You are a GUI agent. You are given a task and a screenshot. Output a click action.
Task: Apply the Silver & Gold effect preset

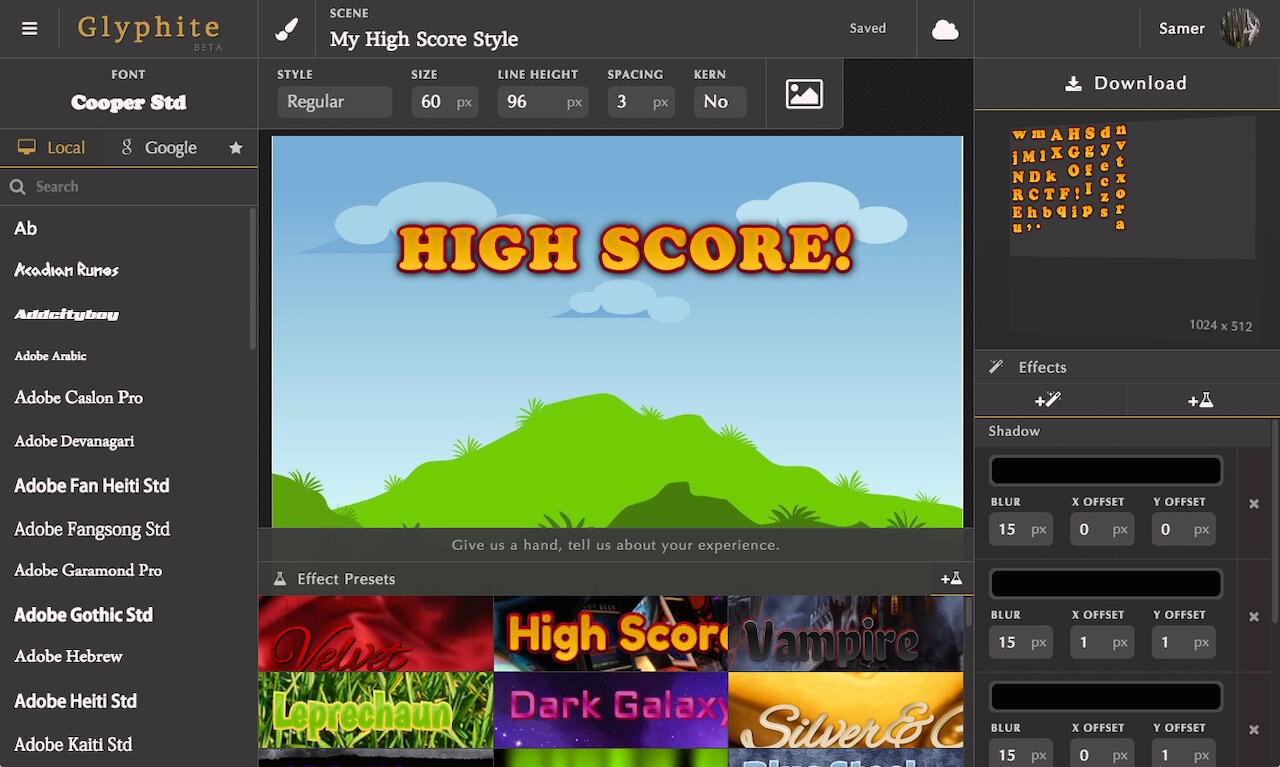(x=846, y=710)
